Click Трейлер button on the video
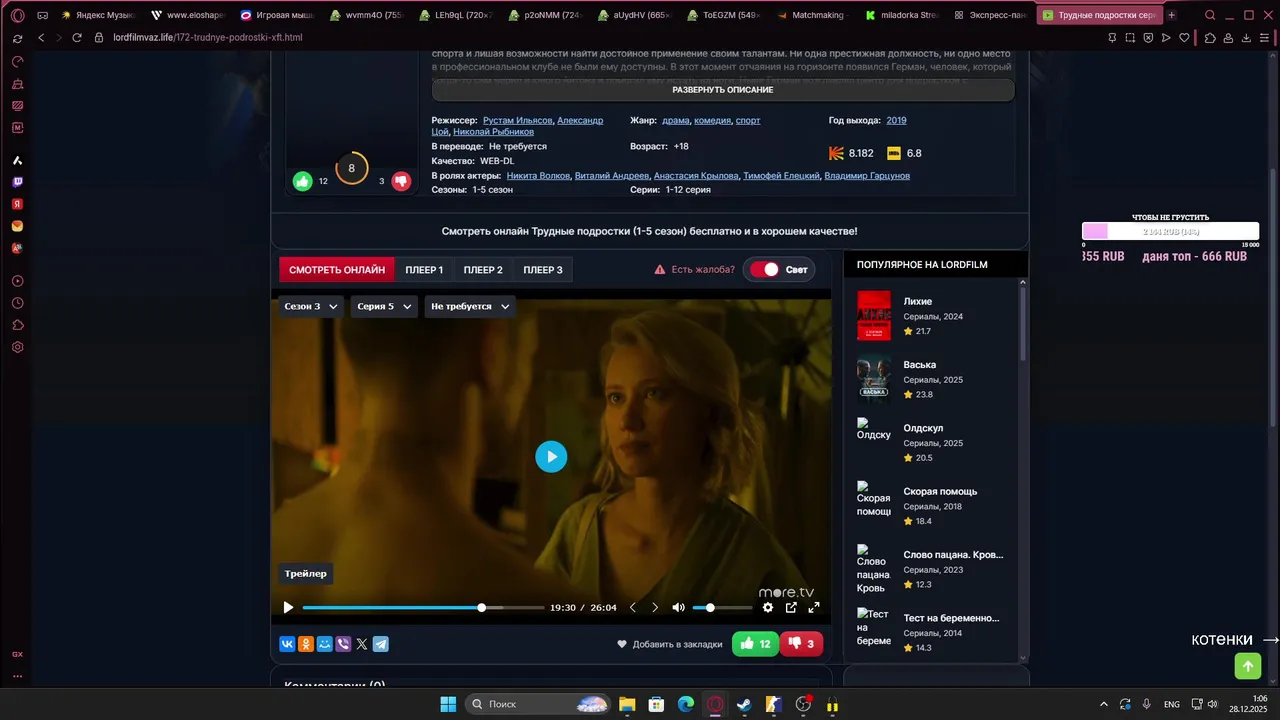 click(x=305, y=574)
